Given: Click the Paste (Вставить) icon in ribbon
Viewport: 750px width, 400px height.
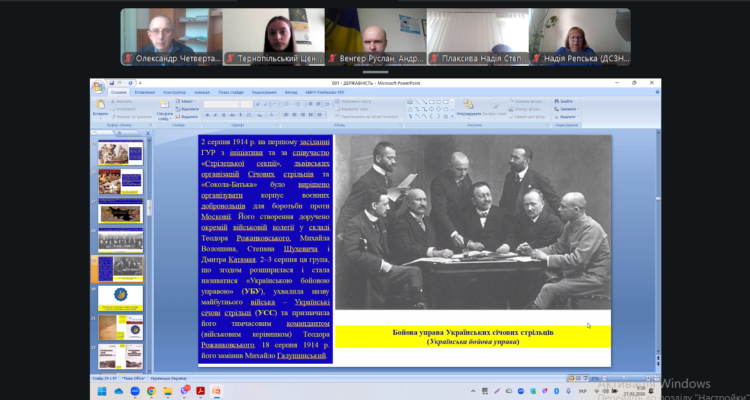Looking at the screenshot, I should [x=101, y=106].
